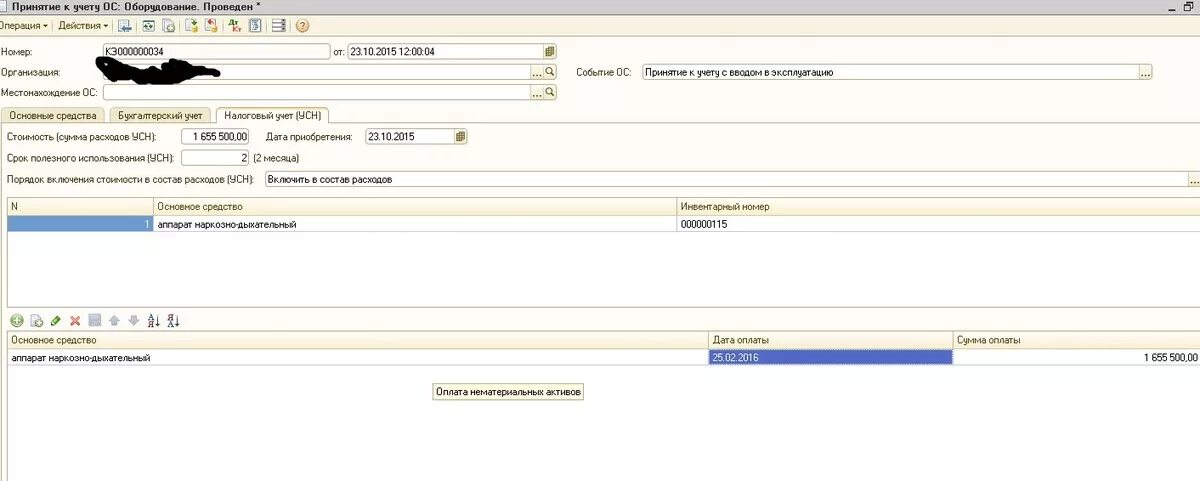This screenshot has height=481, width=1200.
Task: Click the Стоимость (сумма расходов УСН) field
Action: tap(215, 136)
